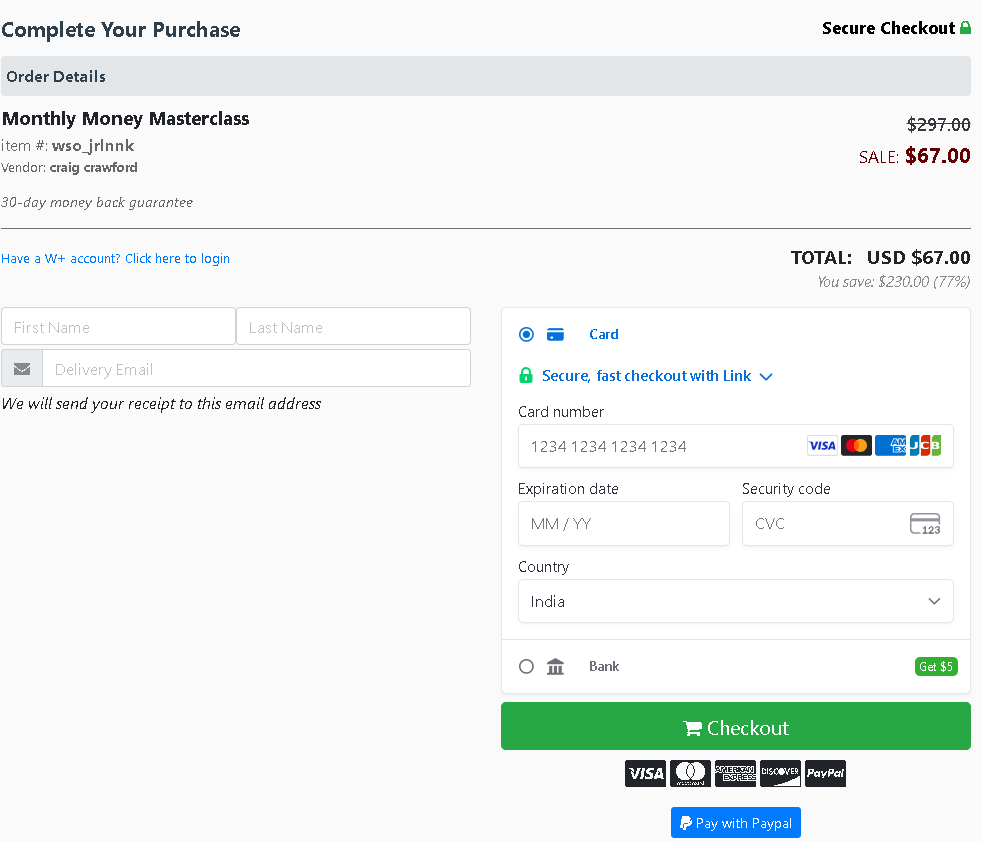
Task: Click the bank building icon
Action: (x=556, y=666)
